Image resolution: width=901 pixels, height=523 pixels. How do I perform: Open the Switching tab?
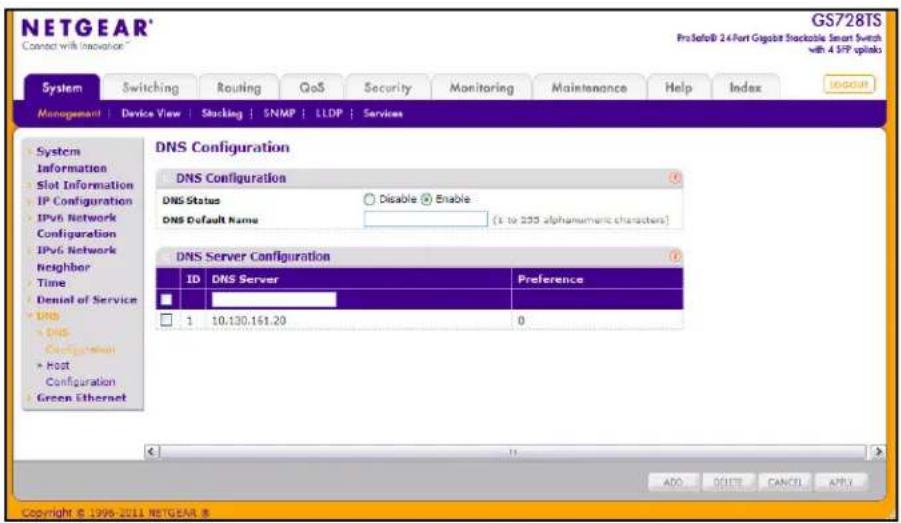pyautogui.click(x=151, y=87)
